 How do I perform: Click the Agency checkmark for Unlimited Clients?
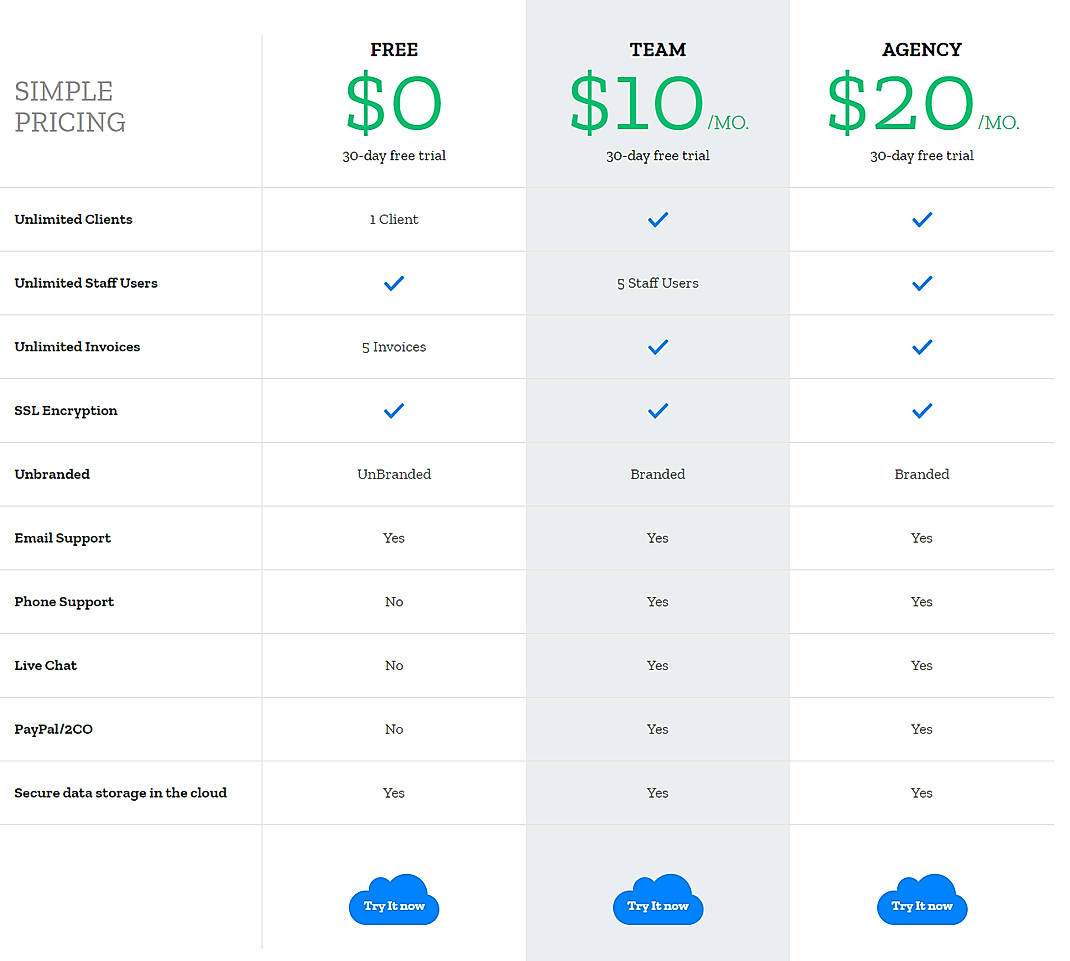click(922, 219)
